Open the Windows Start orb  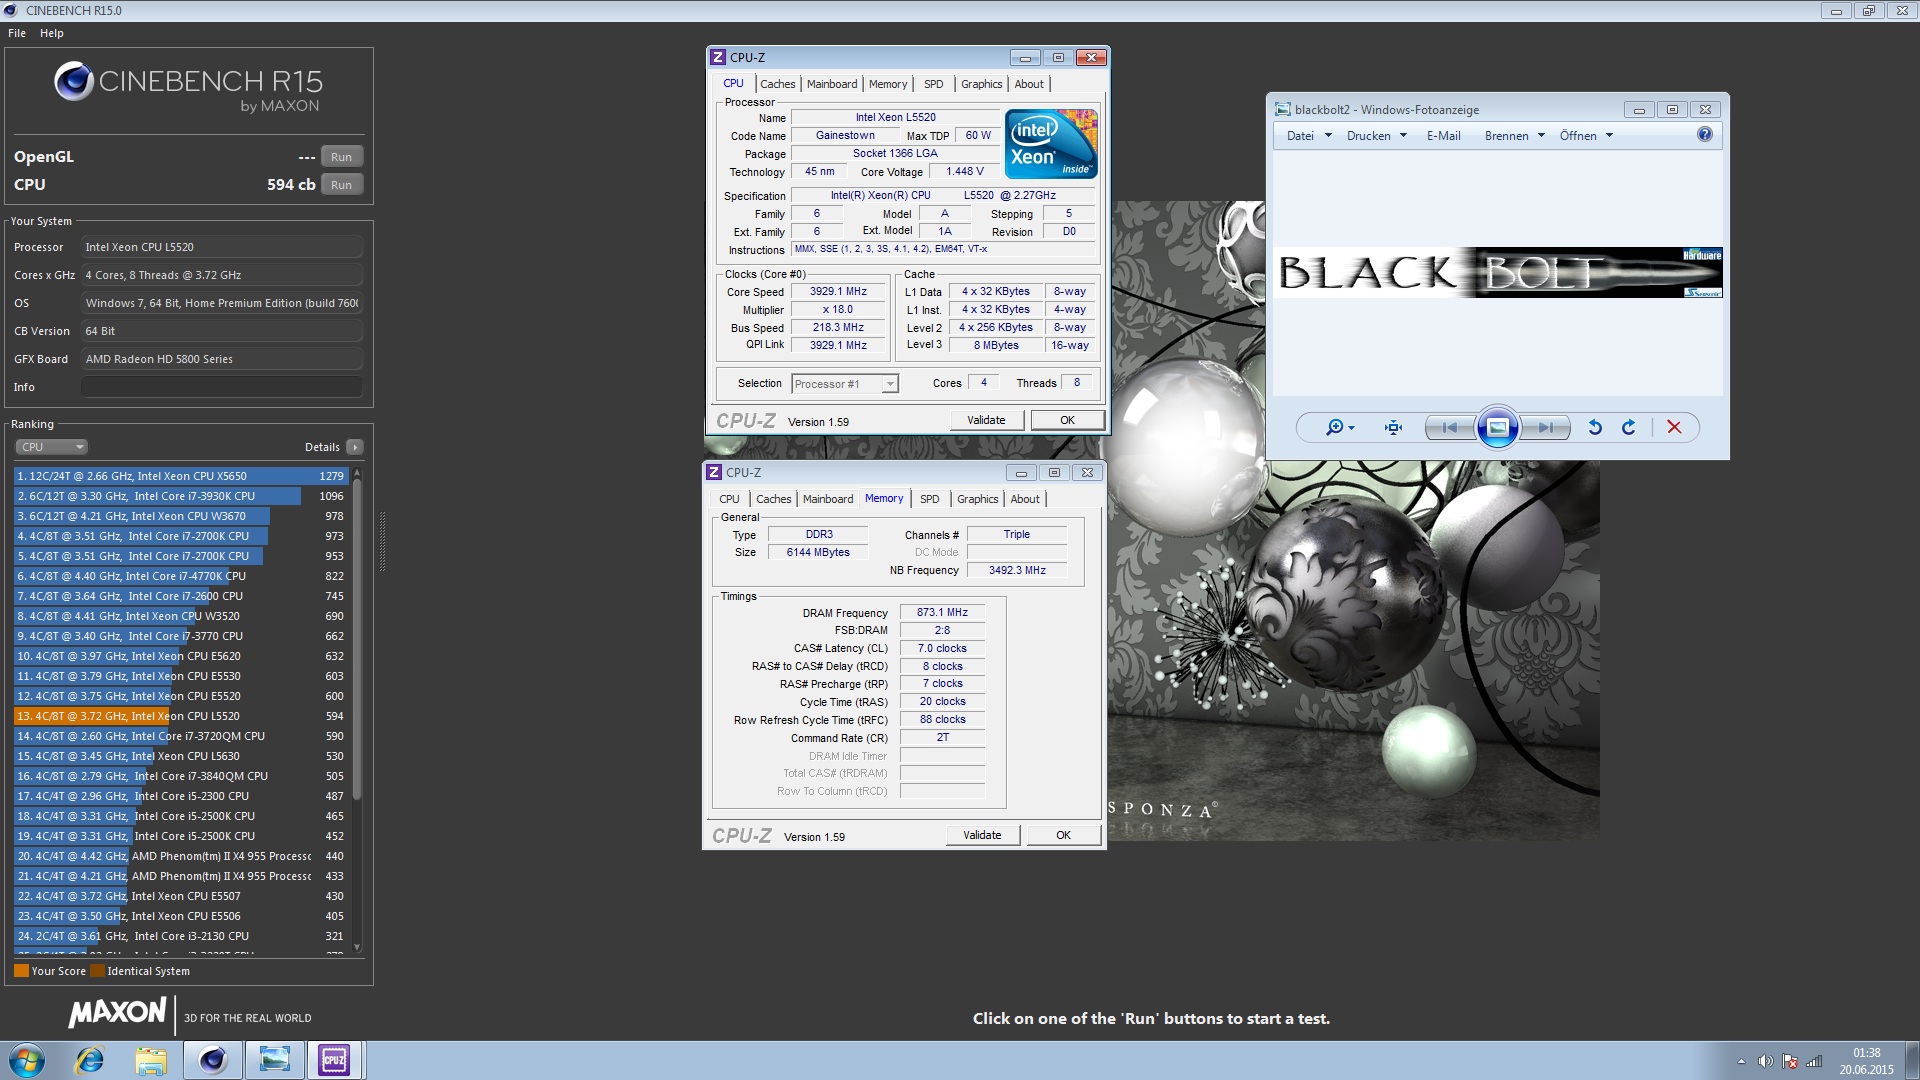click(x=27, y=1060)
